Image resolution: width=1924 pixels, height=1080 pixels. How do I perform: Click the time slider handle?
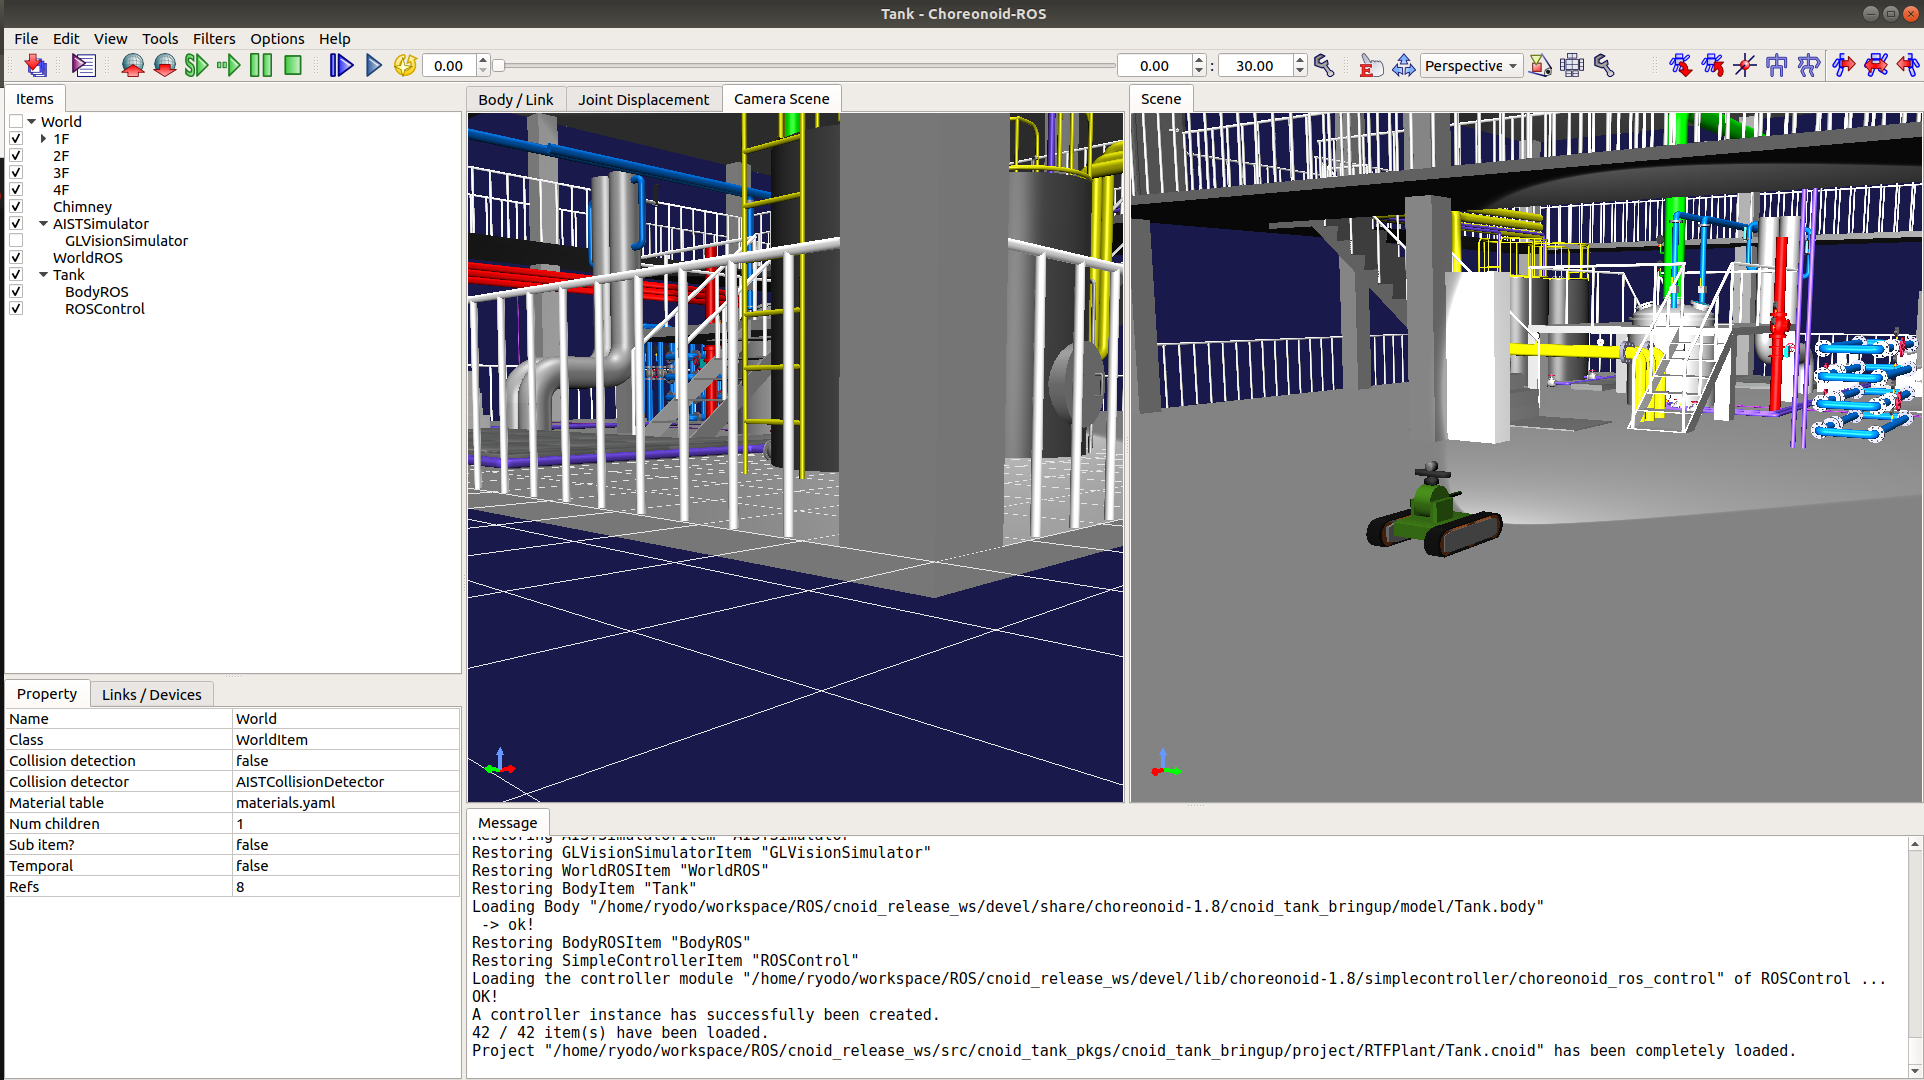[499, 66]
